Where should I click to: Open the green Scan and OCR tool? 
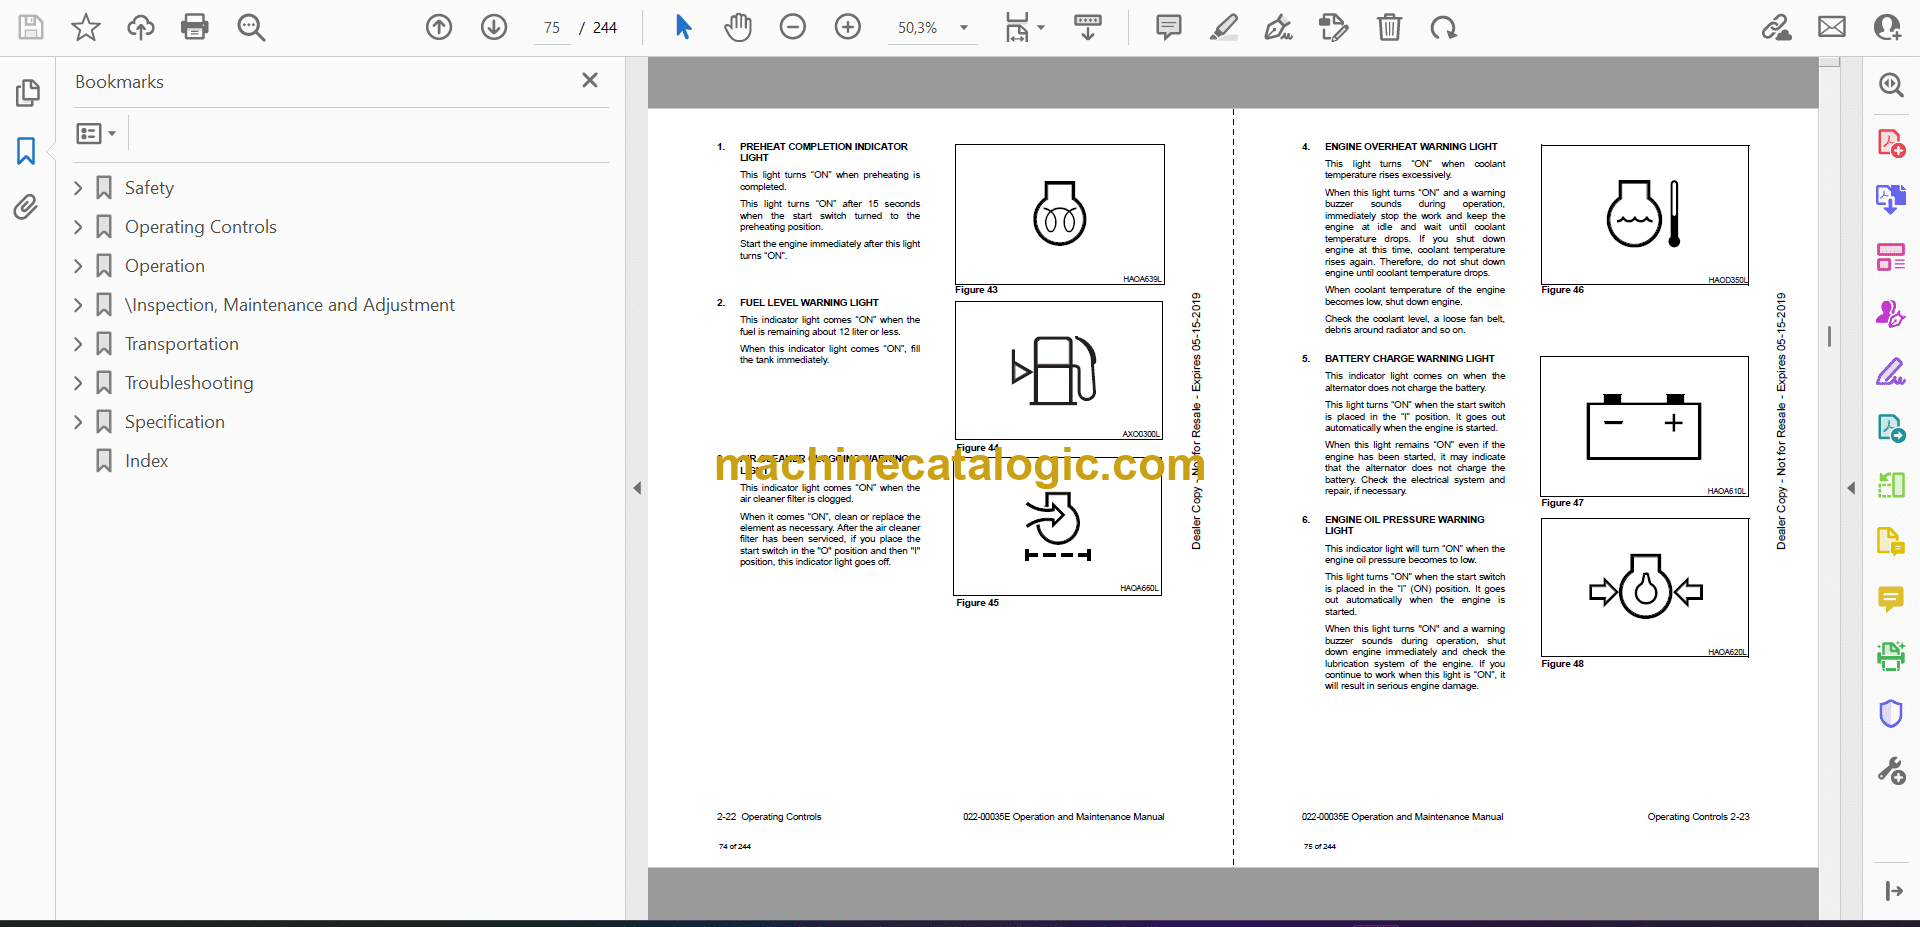(1890, 656)
